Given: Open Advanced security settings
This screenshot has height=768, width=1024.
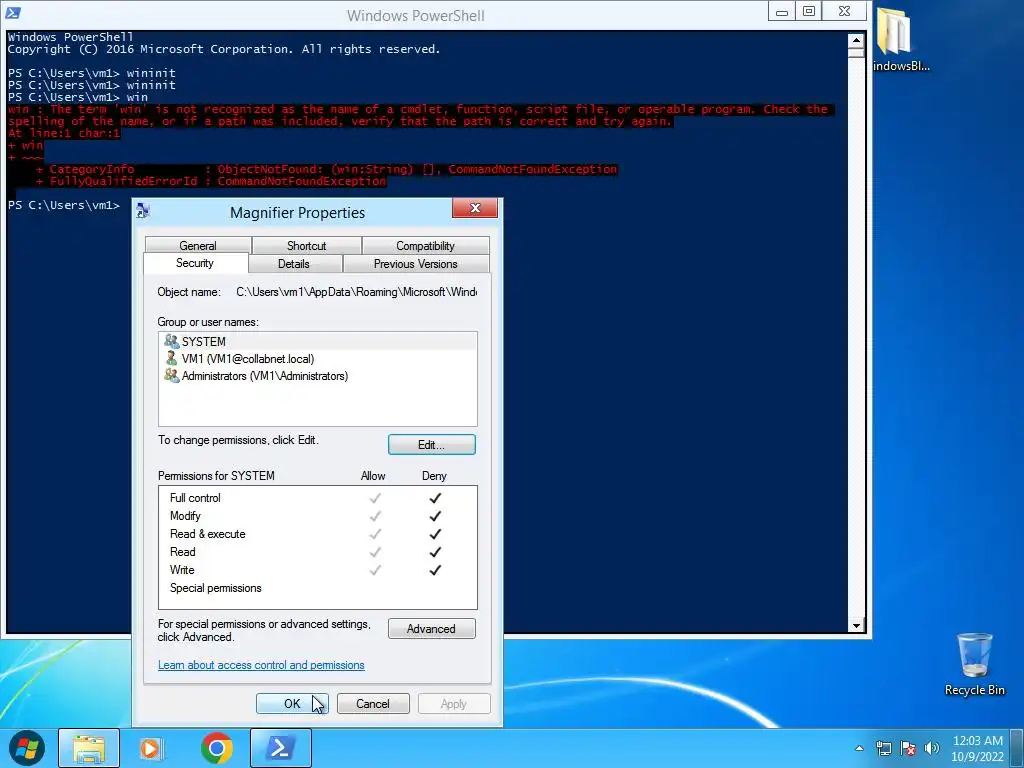Looking at the screenshot, I should tap(432, 628).
